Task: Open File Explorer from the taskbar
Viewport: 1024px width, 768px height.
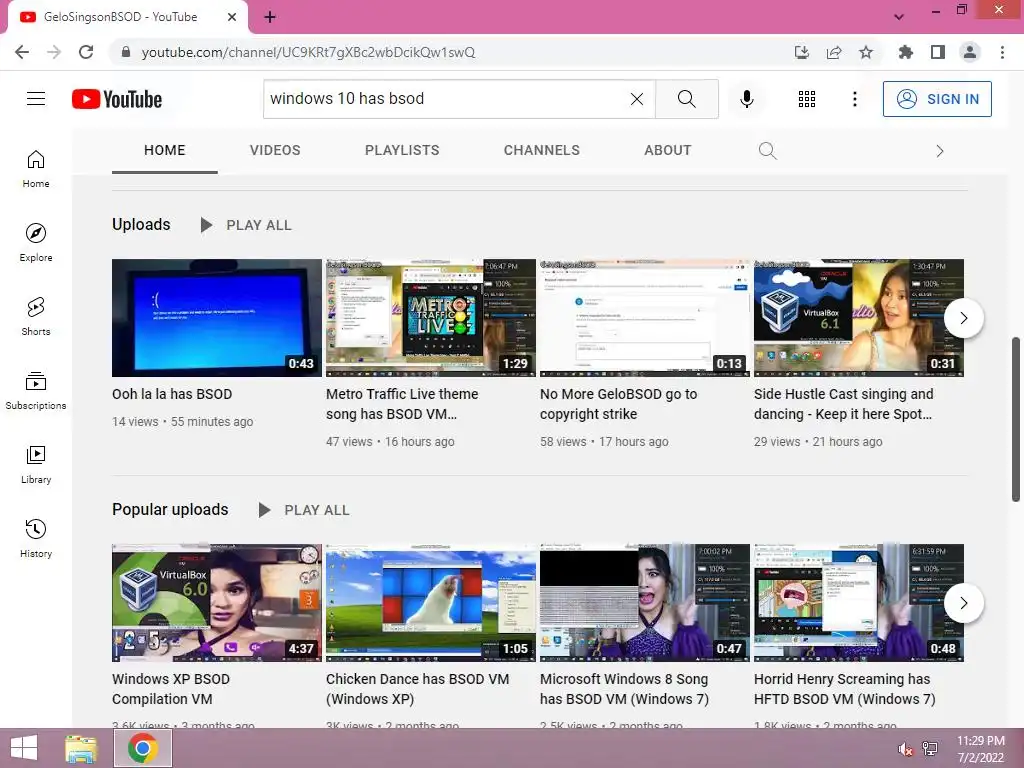Action: click(x=81, y=748)
